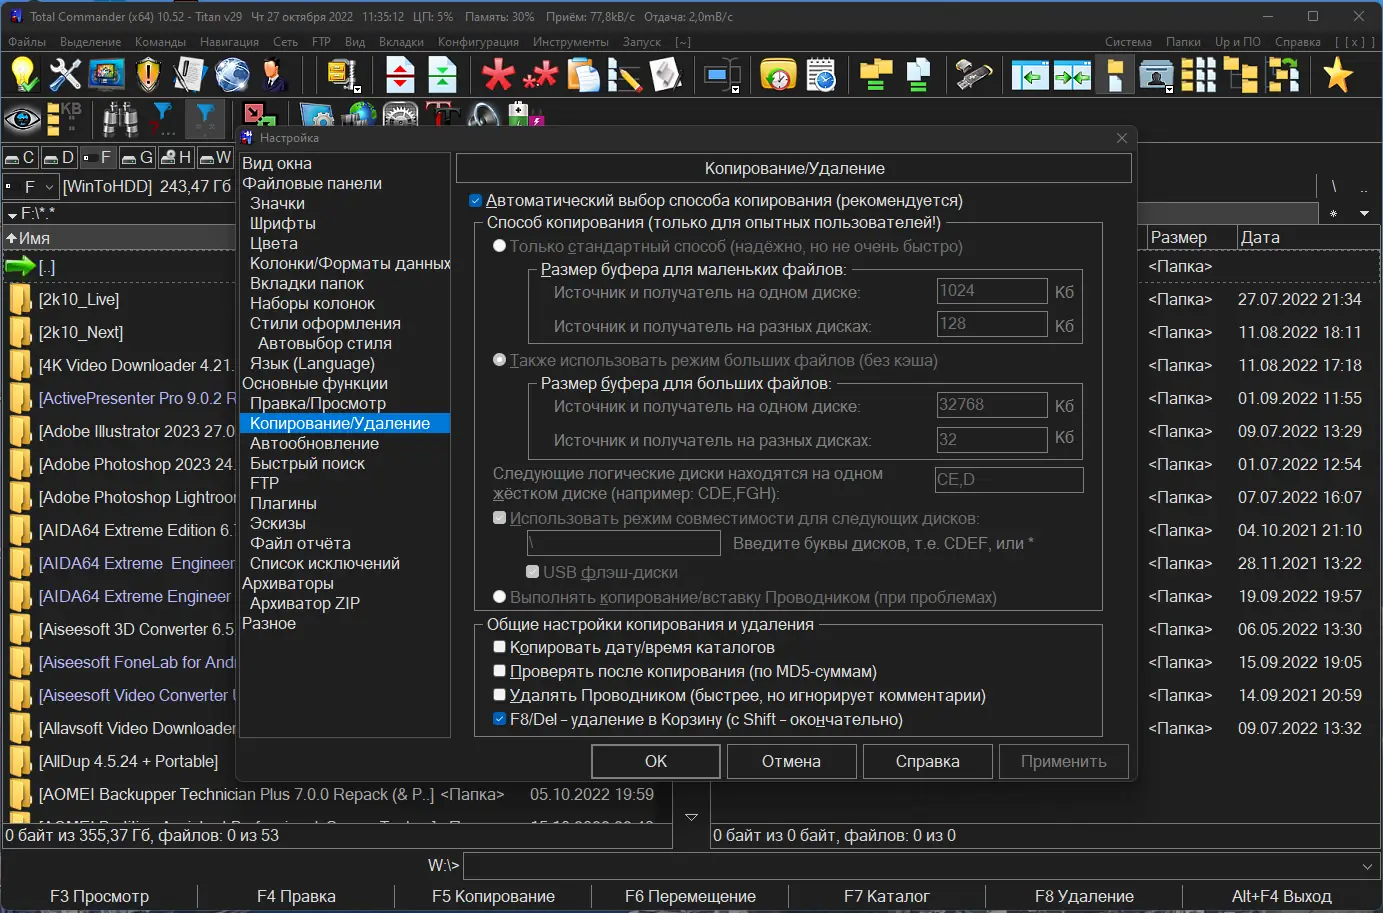Close the Настройка dialog
This screenshot has height=913, width=1383.
(x=1122, y=138)
